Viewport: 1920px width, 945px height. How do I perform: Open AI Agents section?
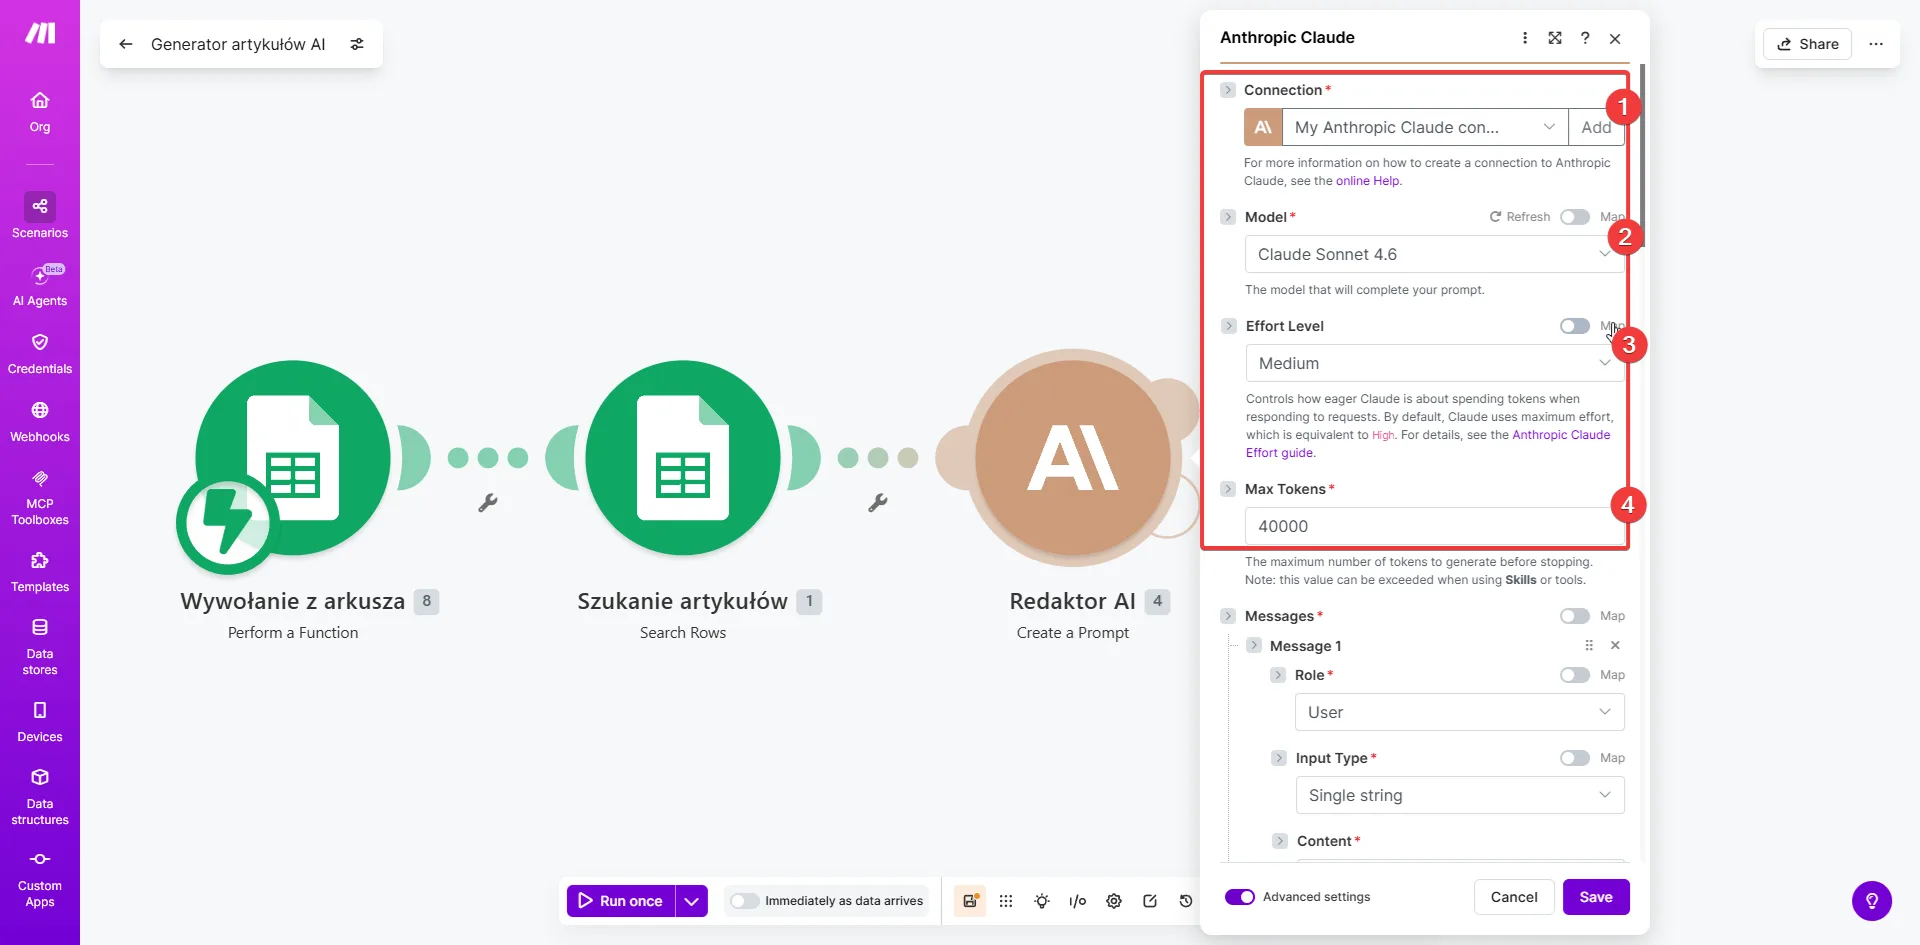pos(40,285)
